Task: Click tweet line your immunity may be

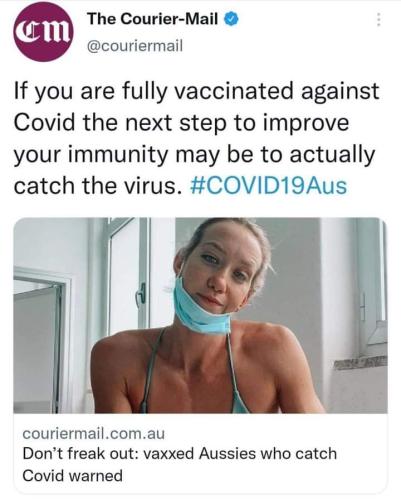Action: tap(194, 155)
